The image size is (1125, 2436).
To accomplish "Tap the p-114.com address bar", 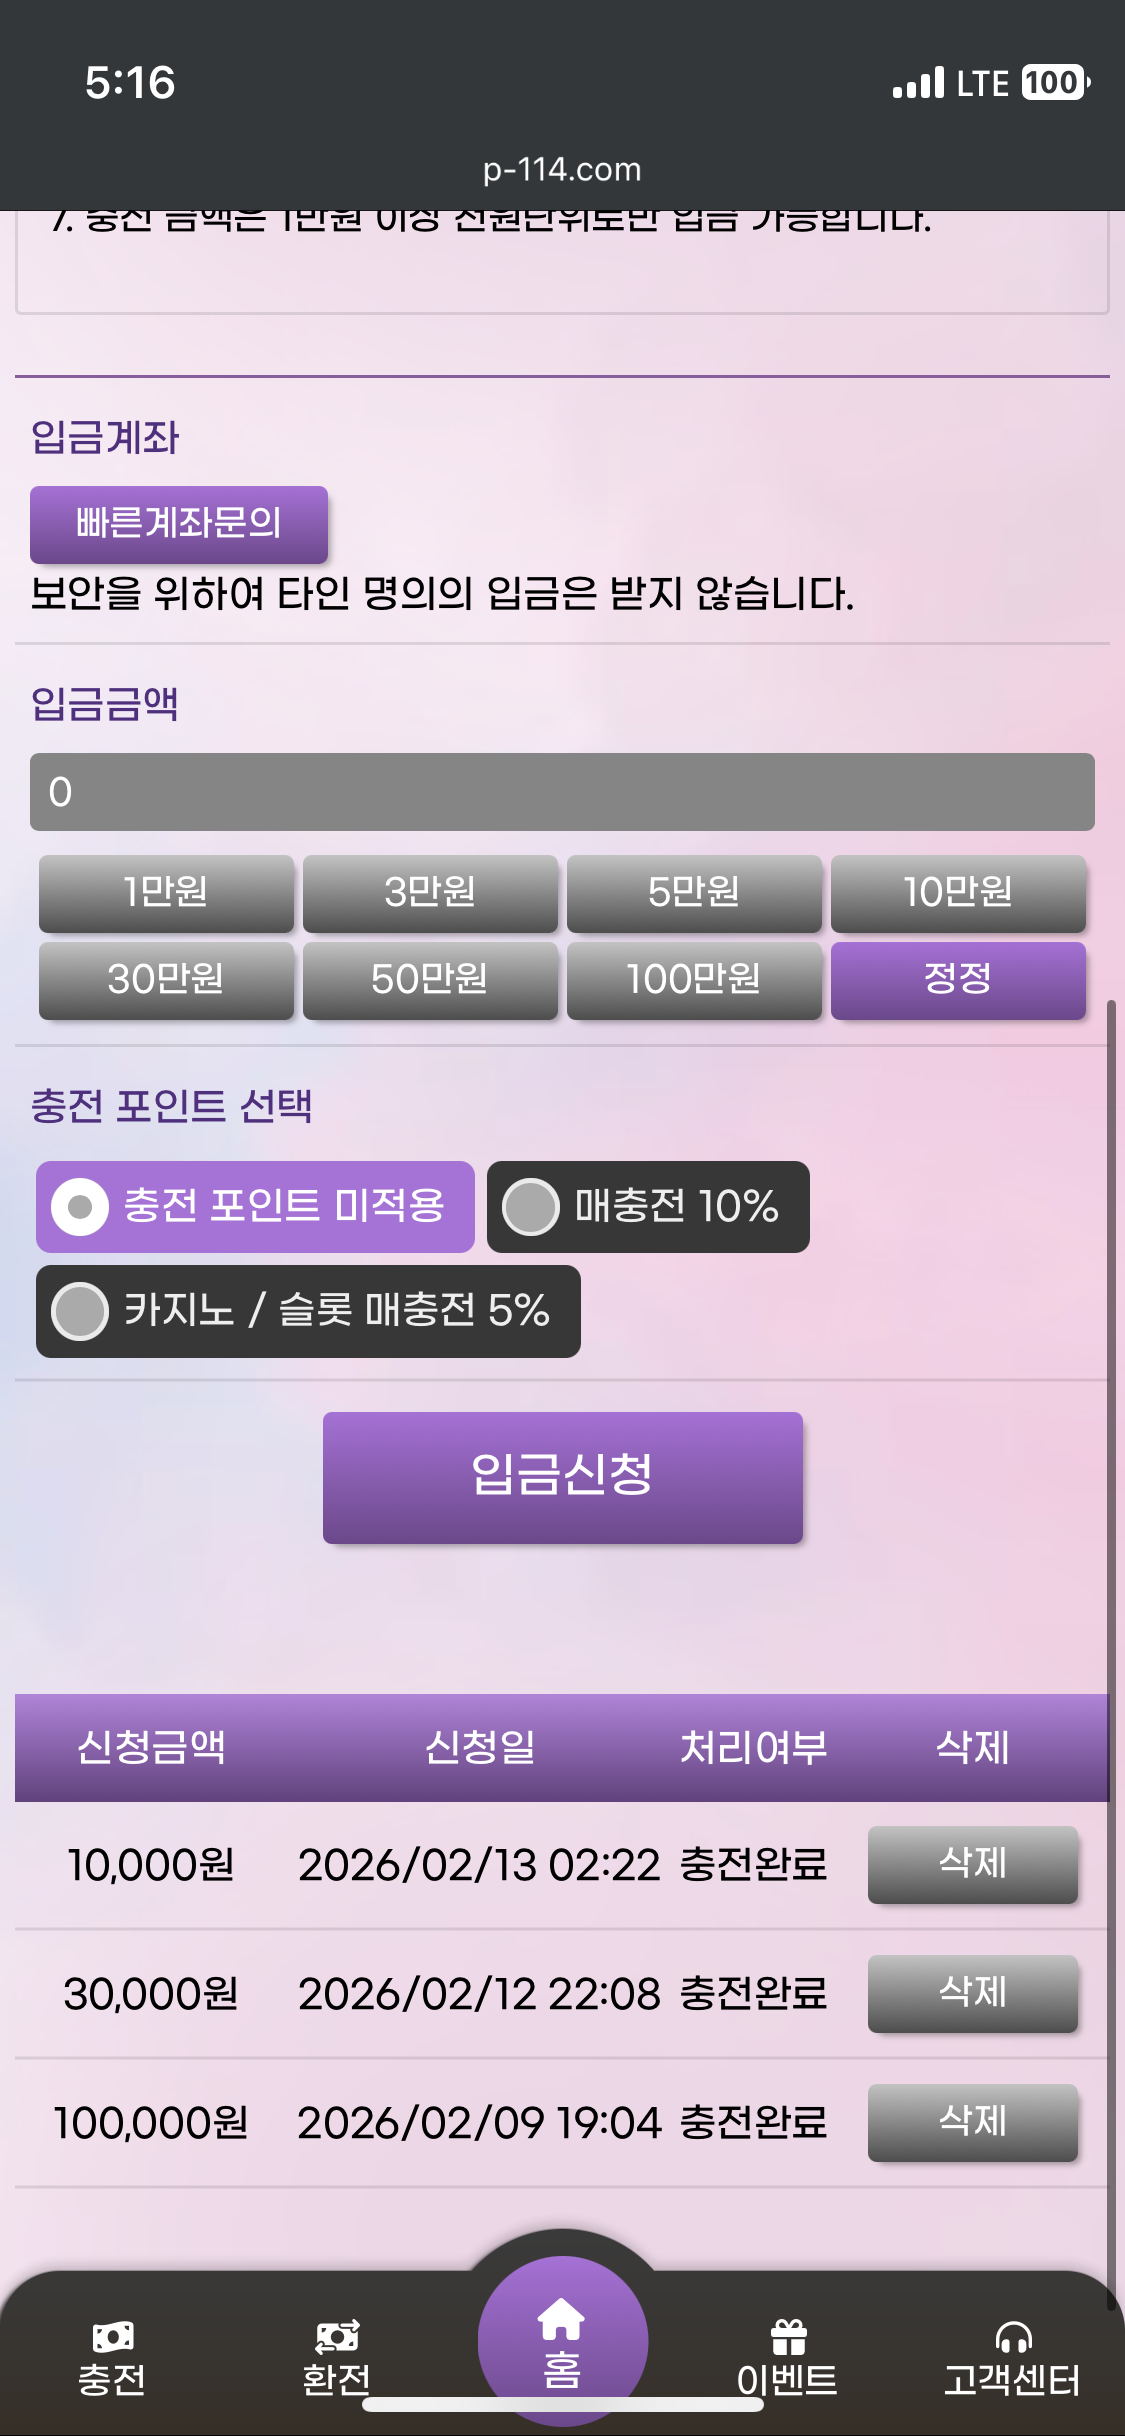I will (x=562, y=169).
